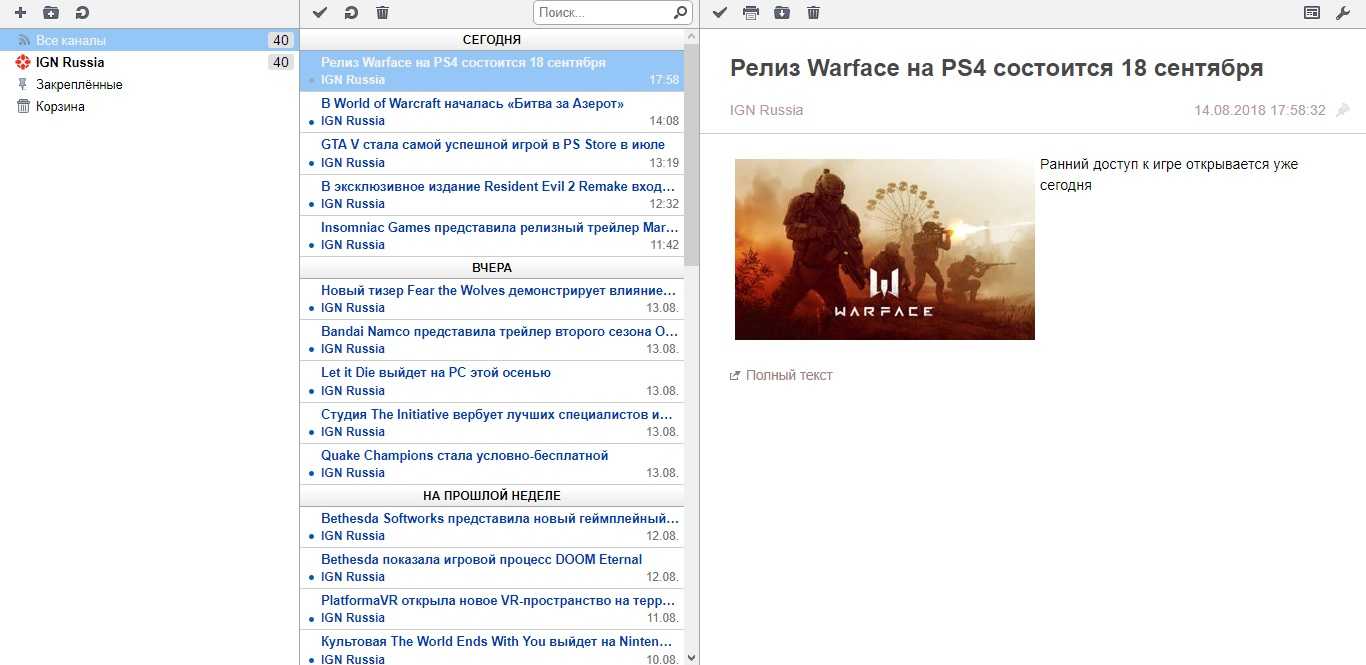
Task: Select Все каналы in the sidebar
Action: pos(70,41)
